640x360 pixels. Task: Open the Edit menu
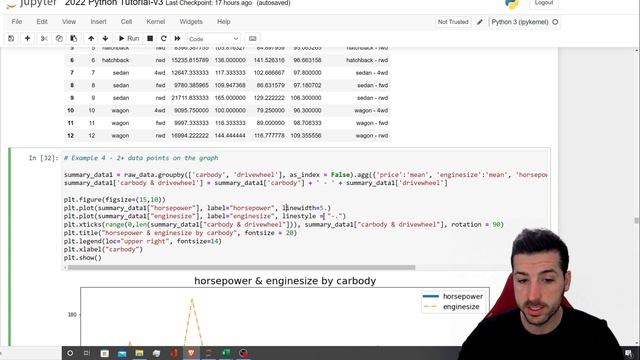(42, 22)
